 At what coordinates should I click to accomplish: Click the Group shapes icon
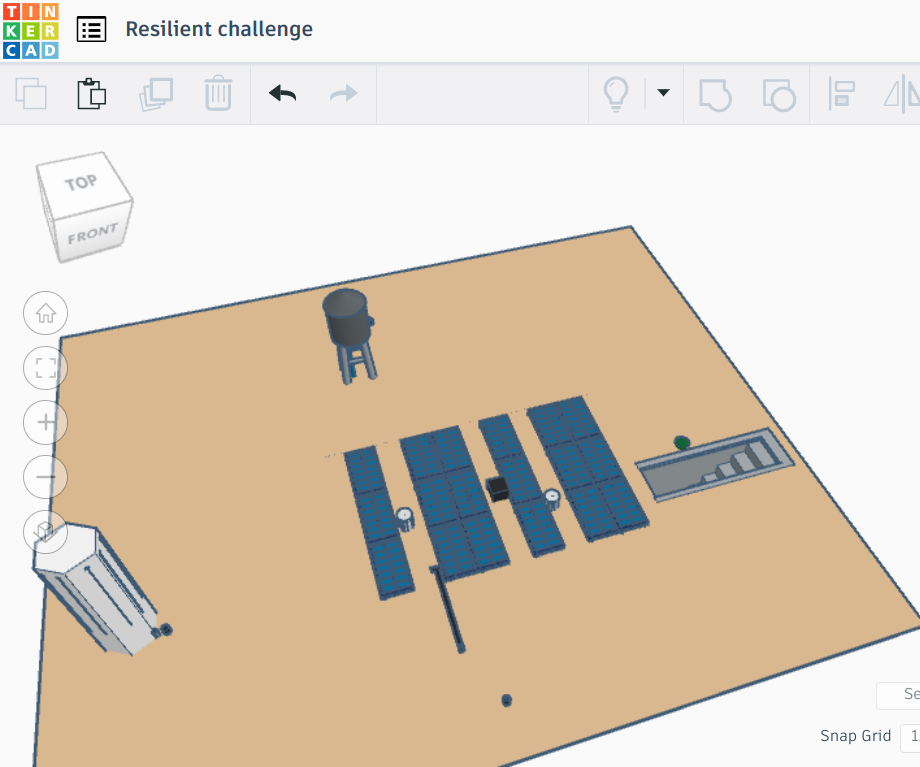pos(715,94)
